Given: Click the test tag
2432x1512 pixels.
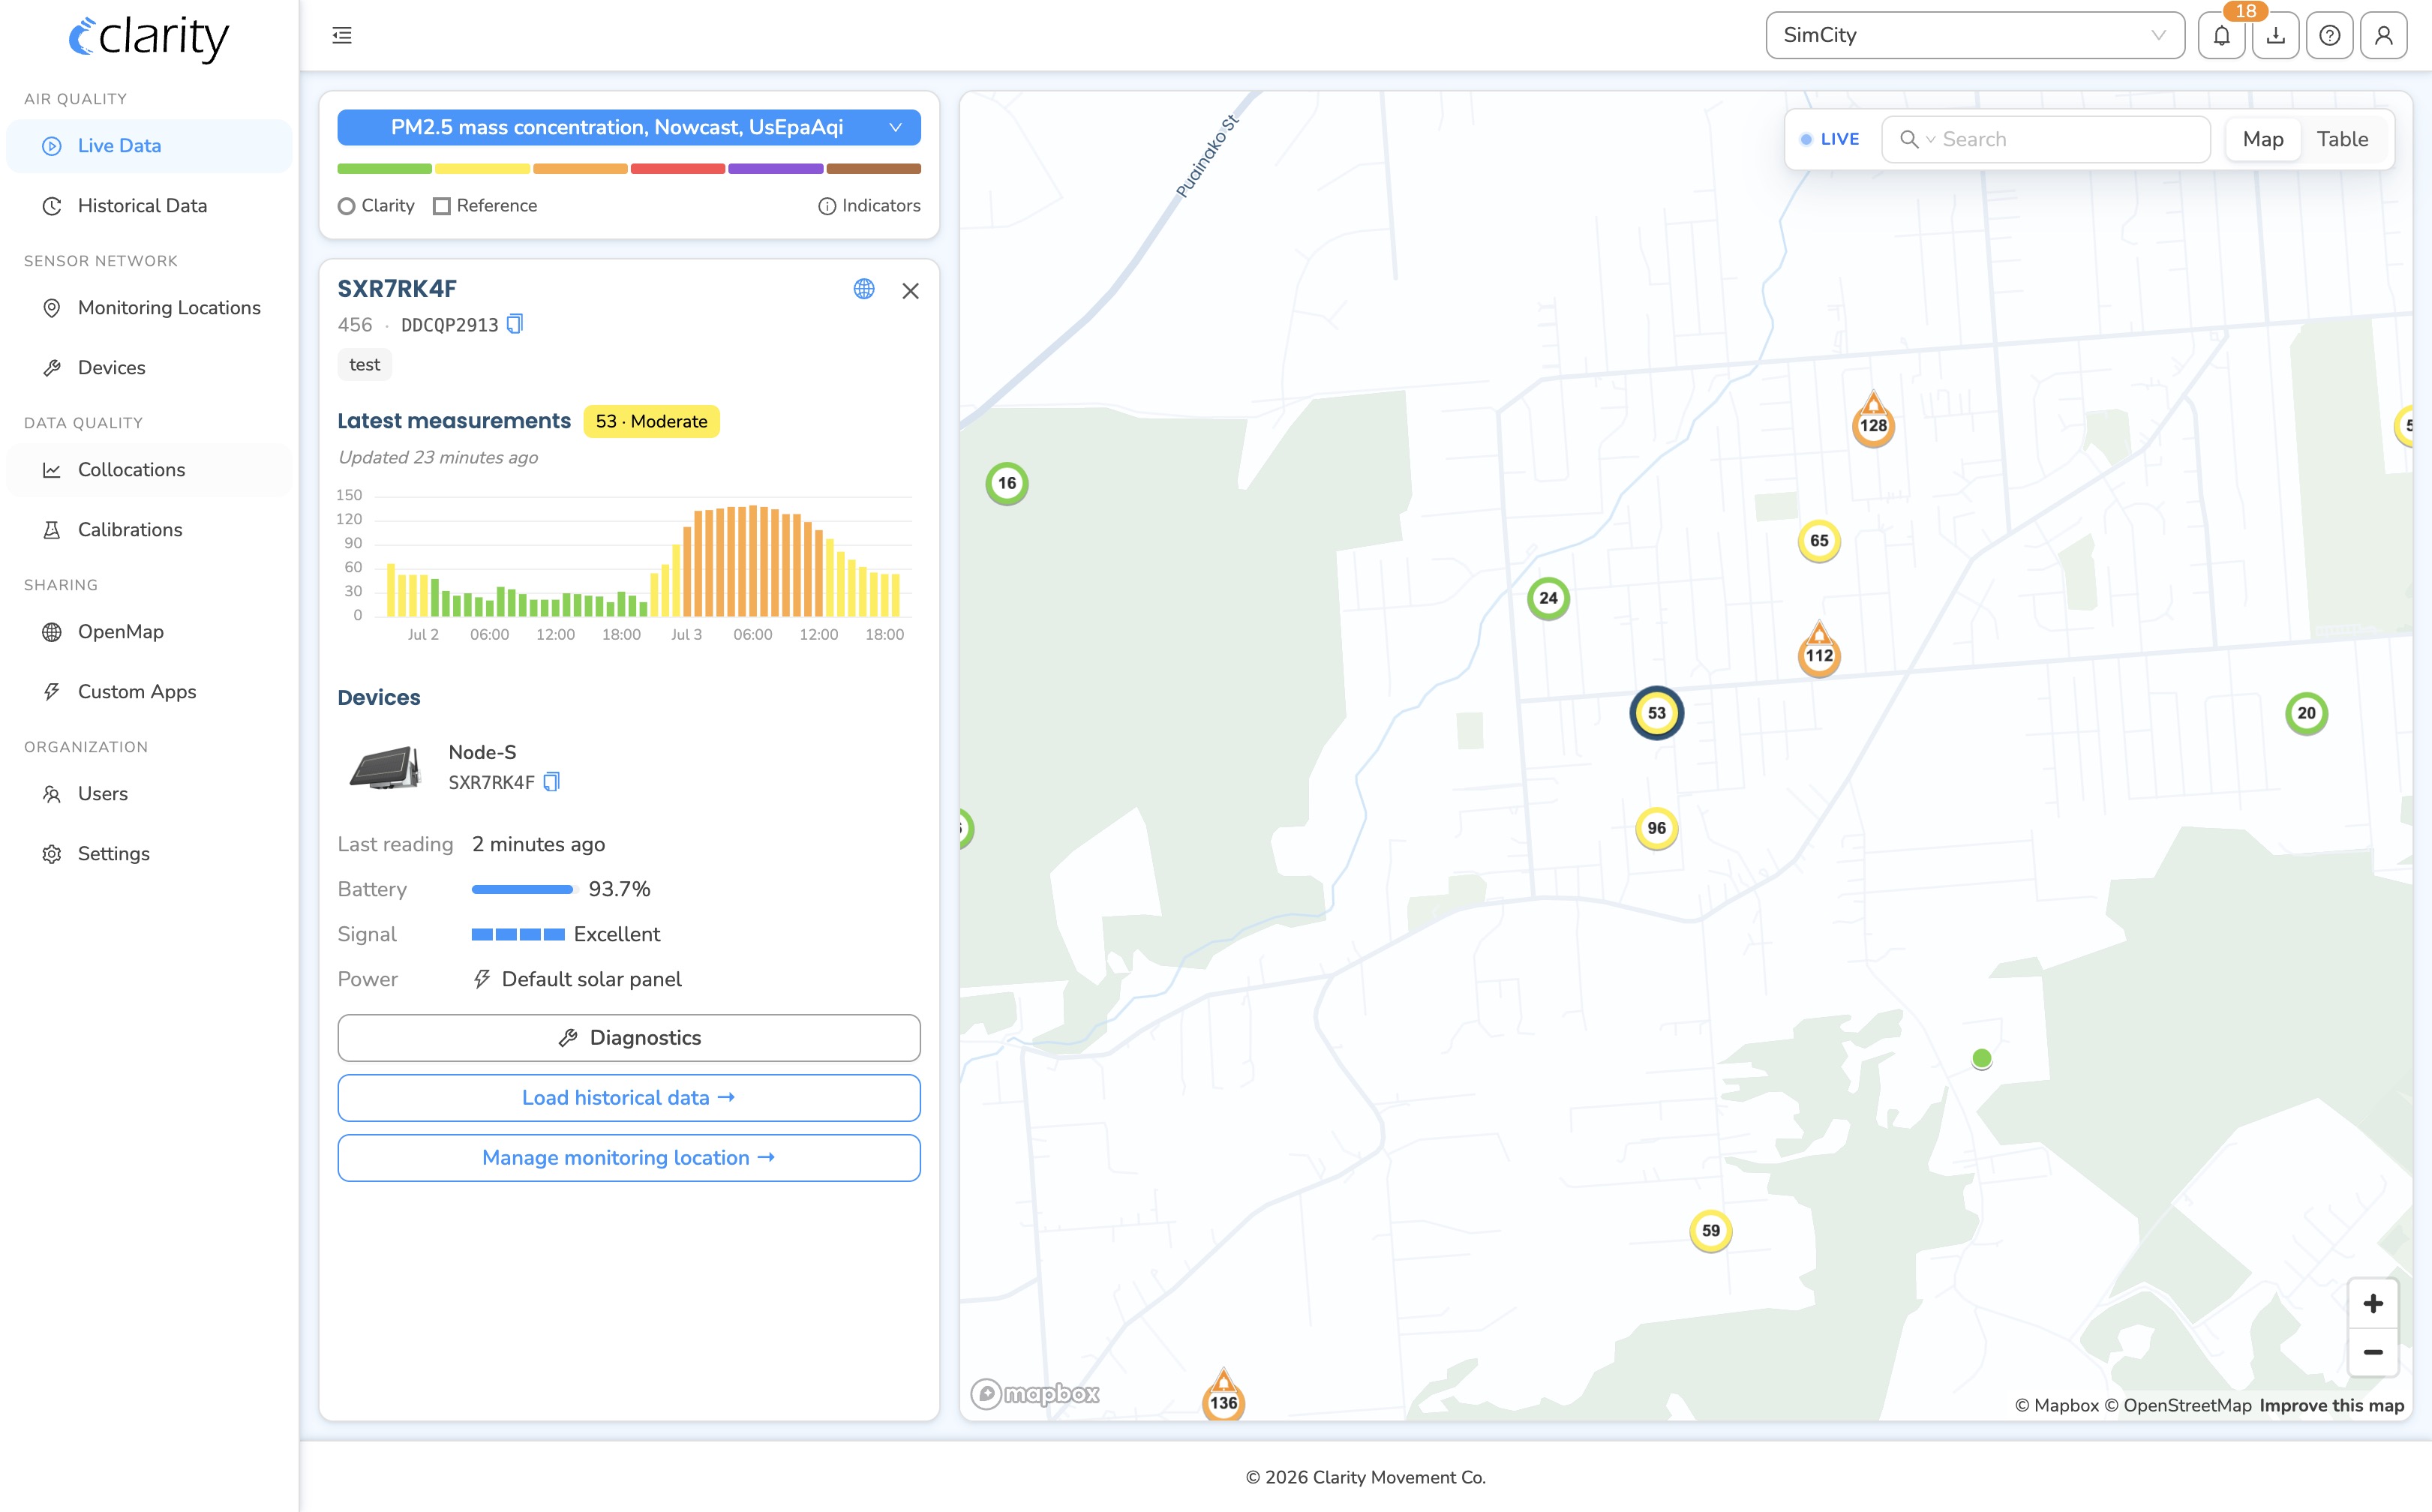Looking at the screenshot, I should (x=364, y=365).
